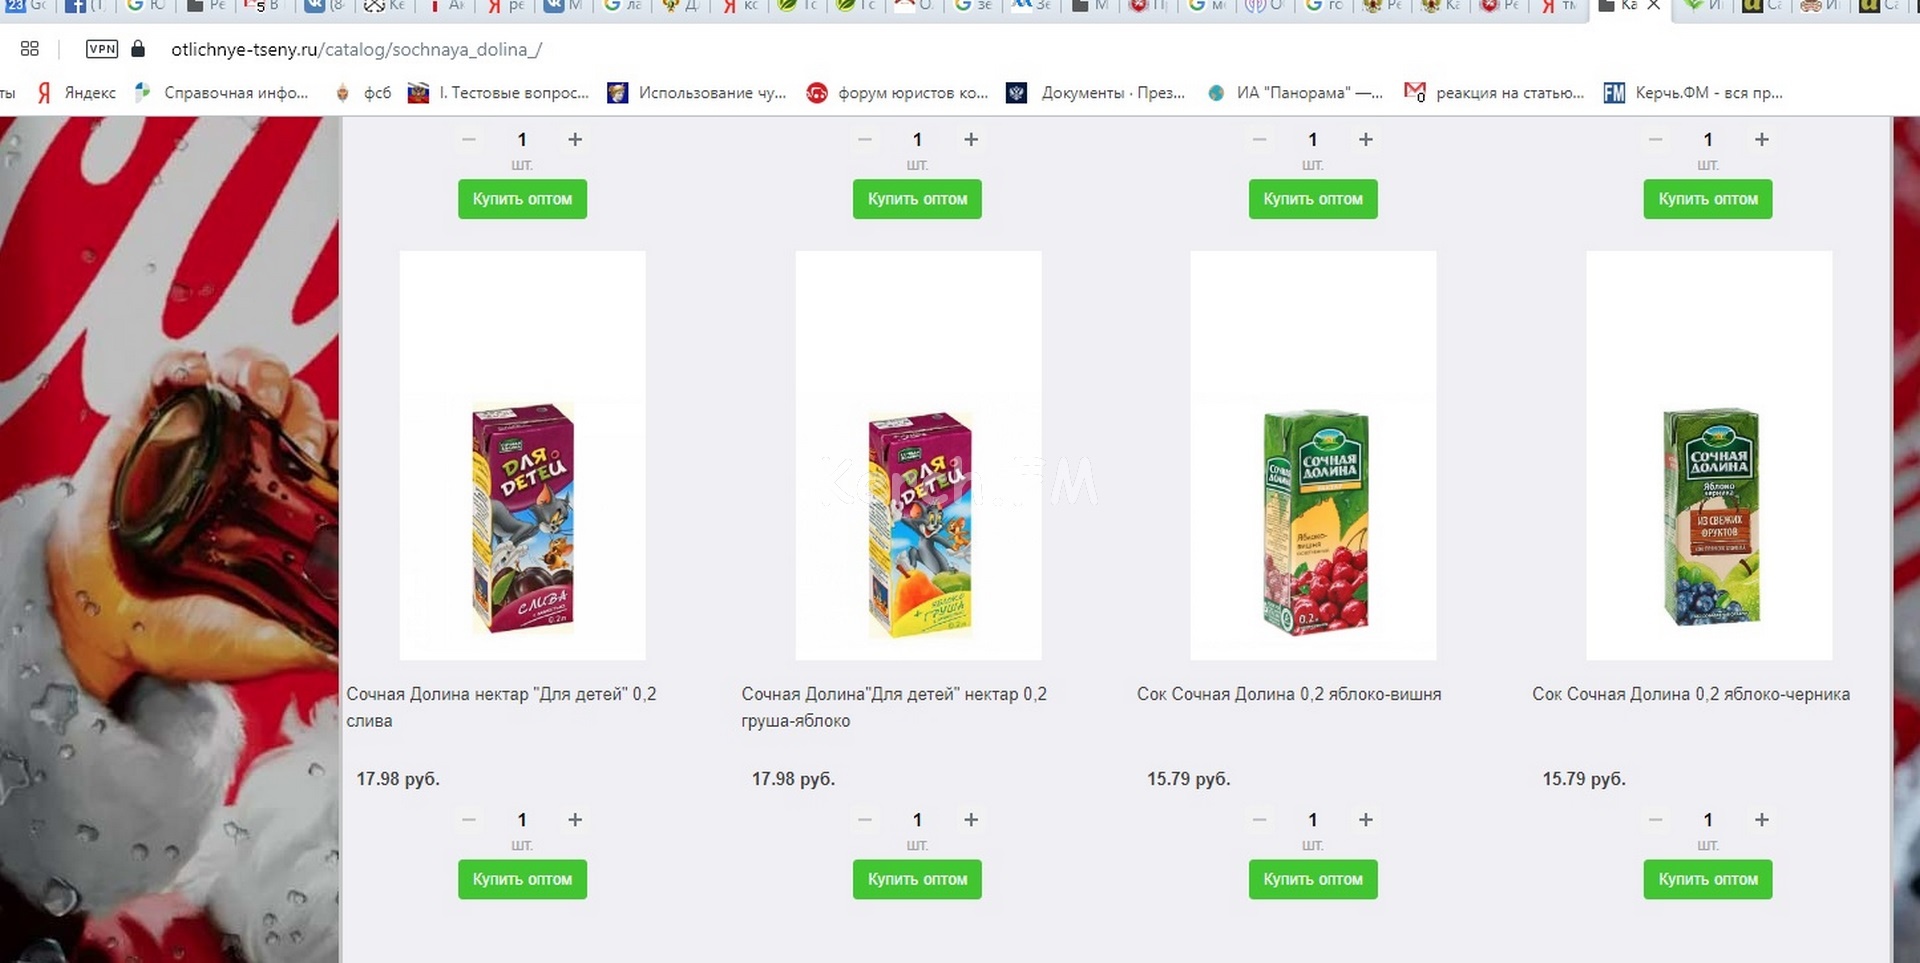Open the Gmail 'реакция на статью' bookmark
Image resolution: width=1920 pixels, height=963 pixels.
pos(1494,93)
